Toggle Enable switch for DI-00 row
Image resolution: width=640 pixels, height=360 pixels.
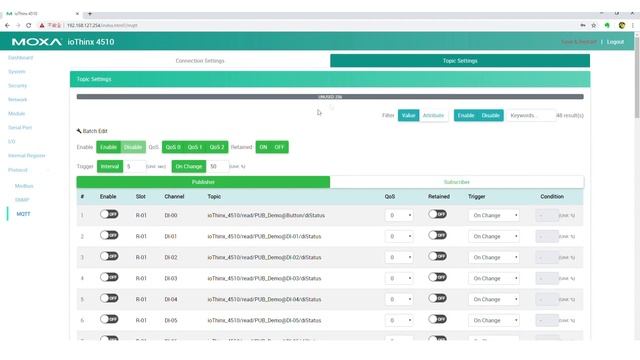click(x=109, y=214)
